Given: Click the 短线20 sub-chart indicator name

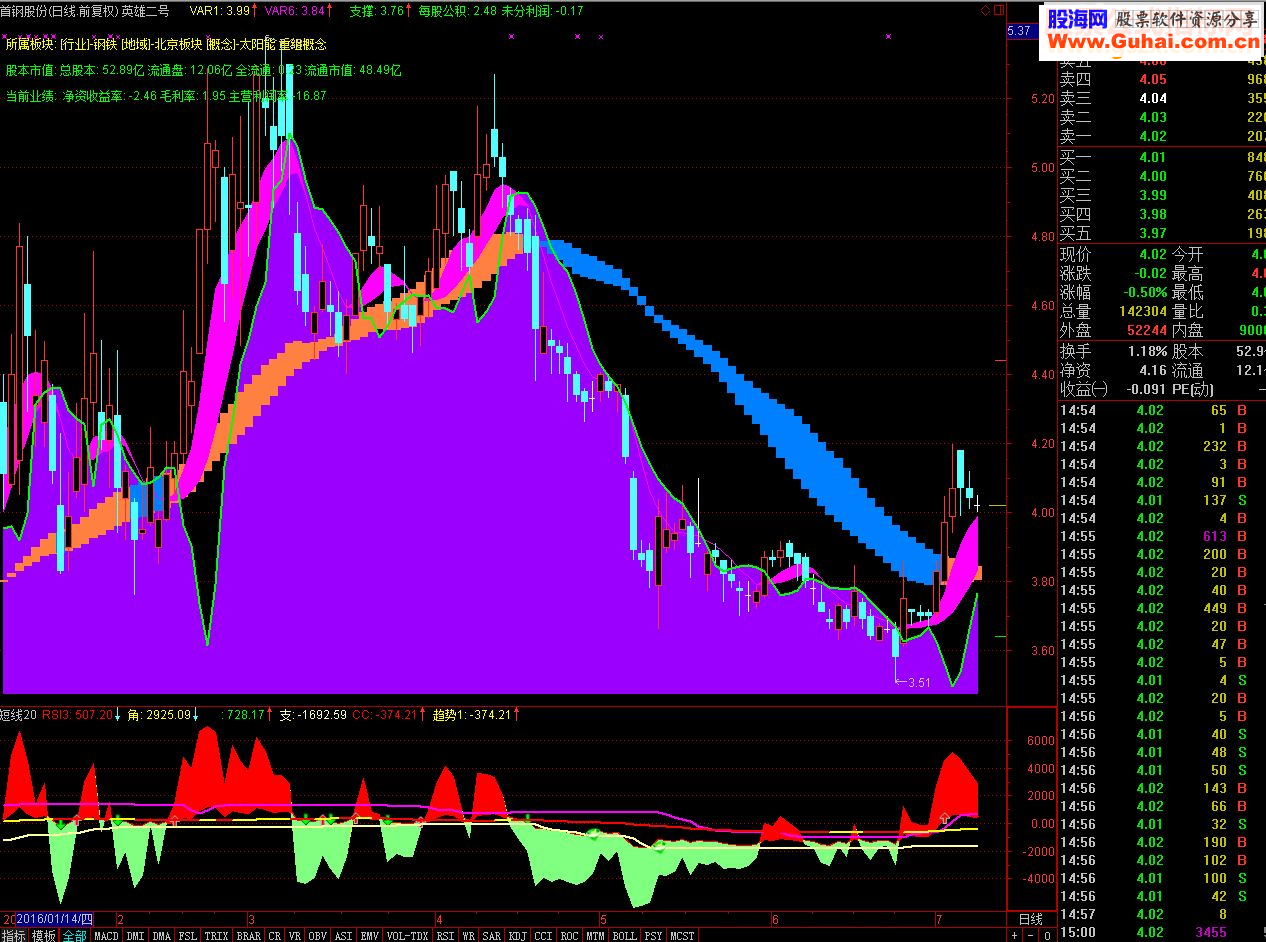Looking at the screenshot, I should (x=18, y=715).
